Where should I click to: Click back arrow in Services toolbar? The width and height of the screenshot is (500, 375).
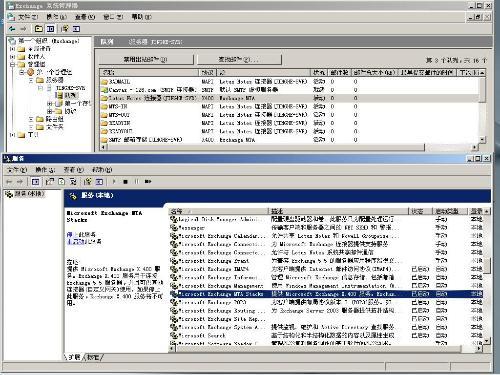coord(9,182)
